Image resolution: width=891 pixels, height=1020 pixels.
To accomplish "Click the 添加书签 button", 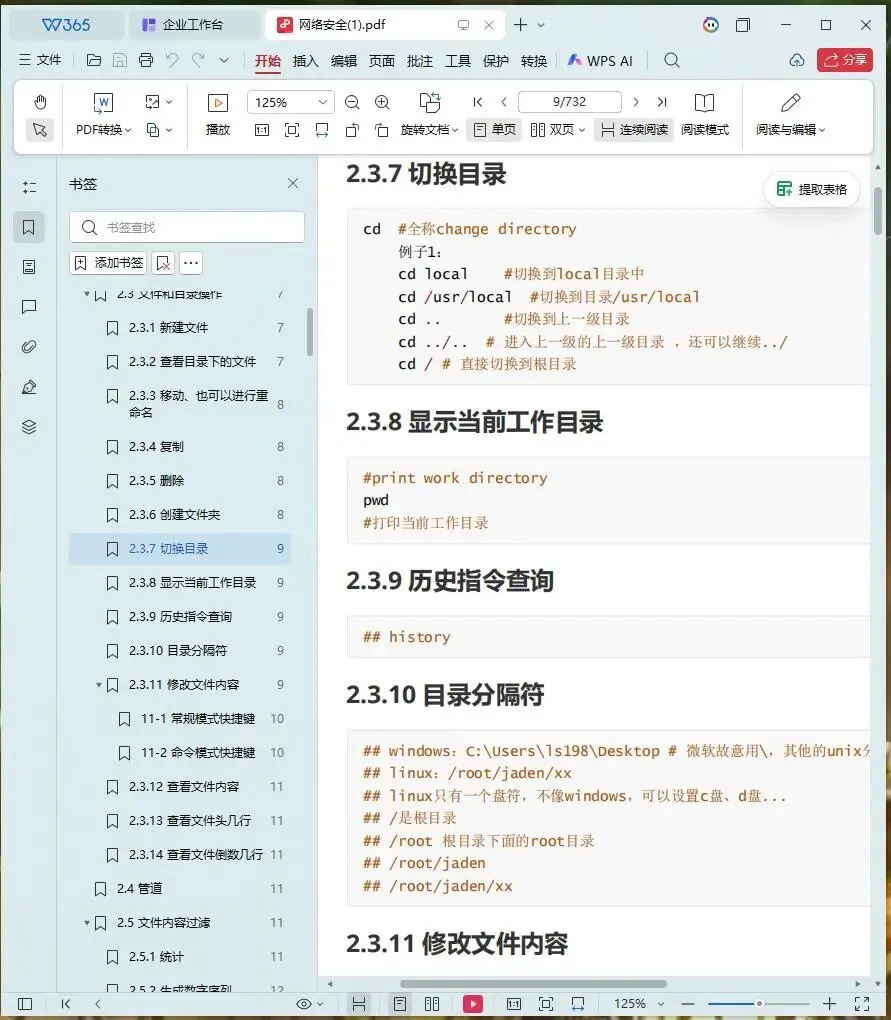I will tap(108, 263).
